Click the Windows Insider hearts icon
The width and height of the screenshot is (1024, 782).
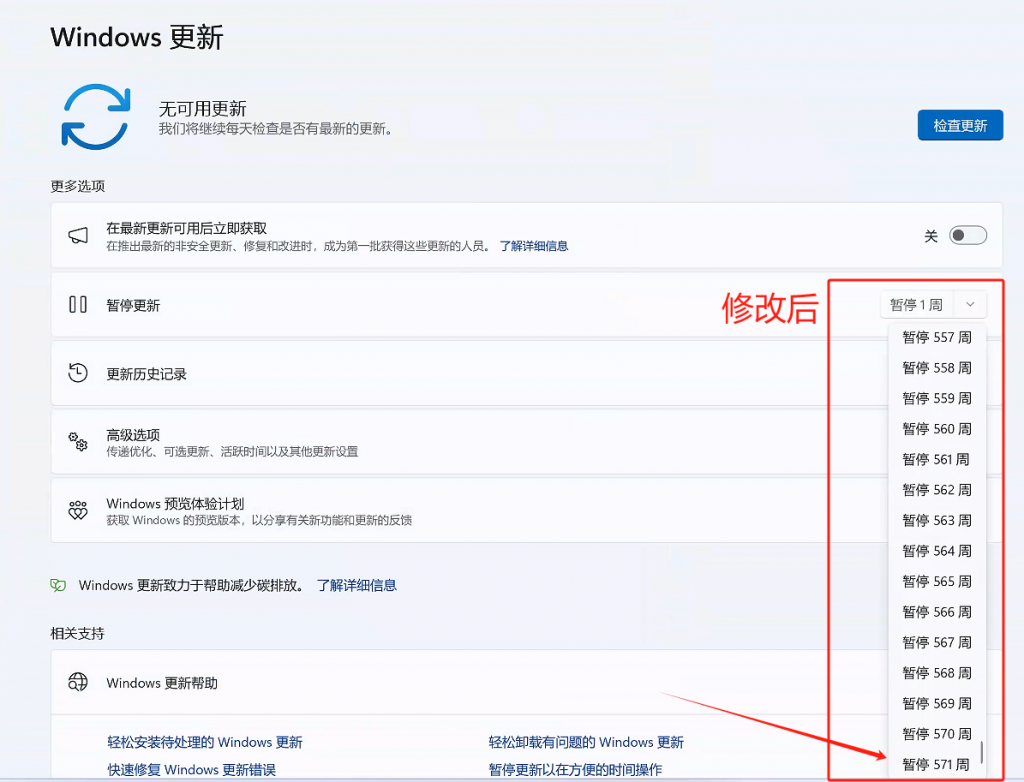point(78,510)
